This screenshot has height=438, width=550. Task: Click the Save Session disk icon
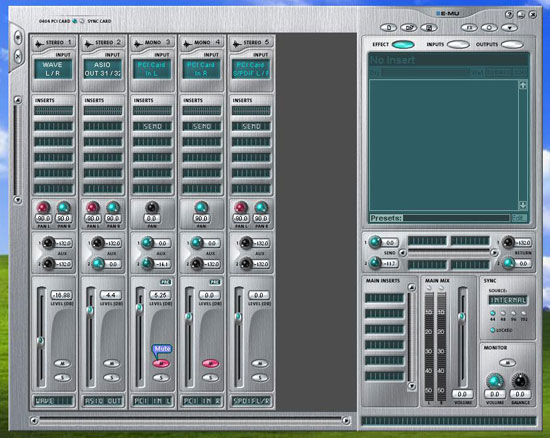(429, 27)
